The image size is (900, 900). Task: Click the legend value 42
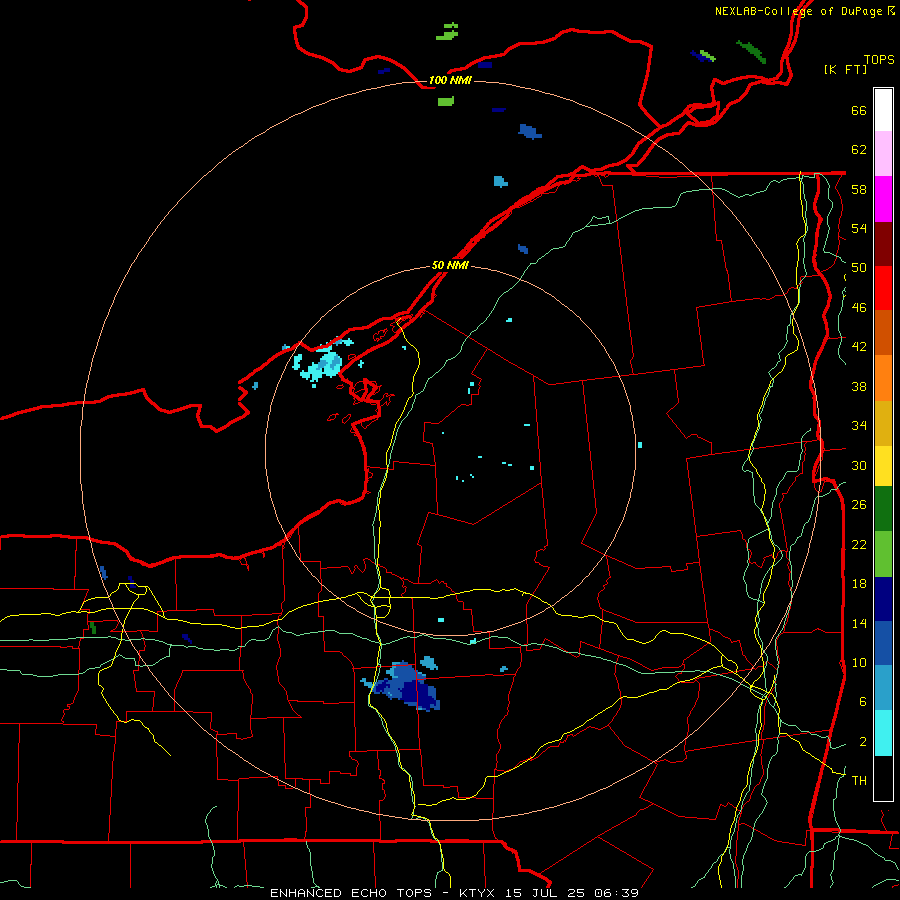859,347
